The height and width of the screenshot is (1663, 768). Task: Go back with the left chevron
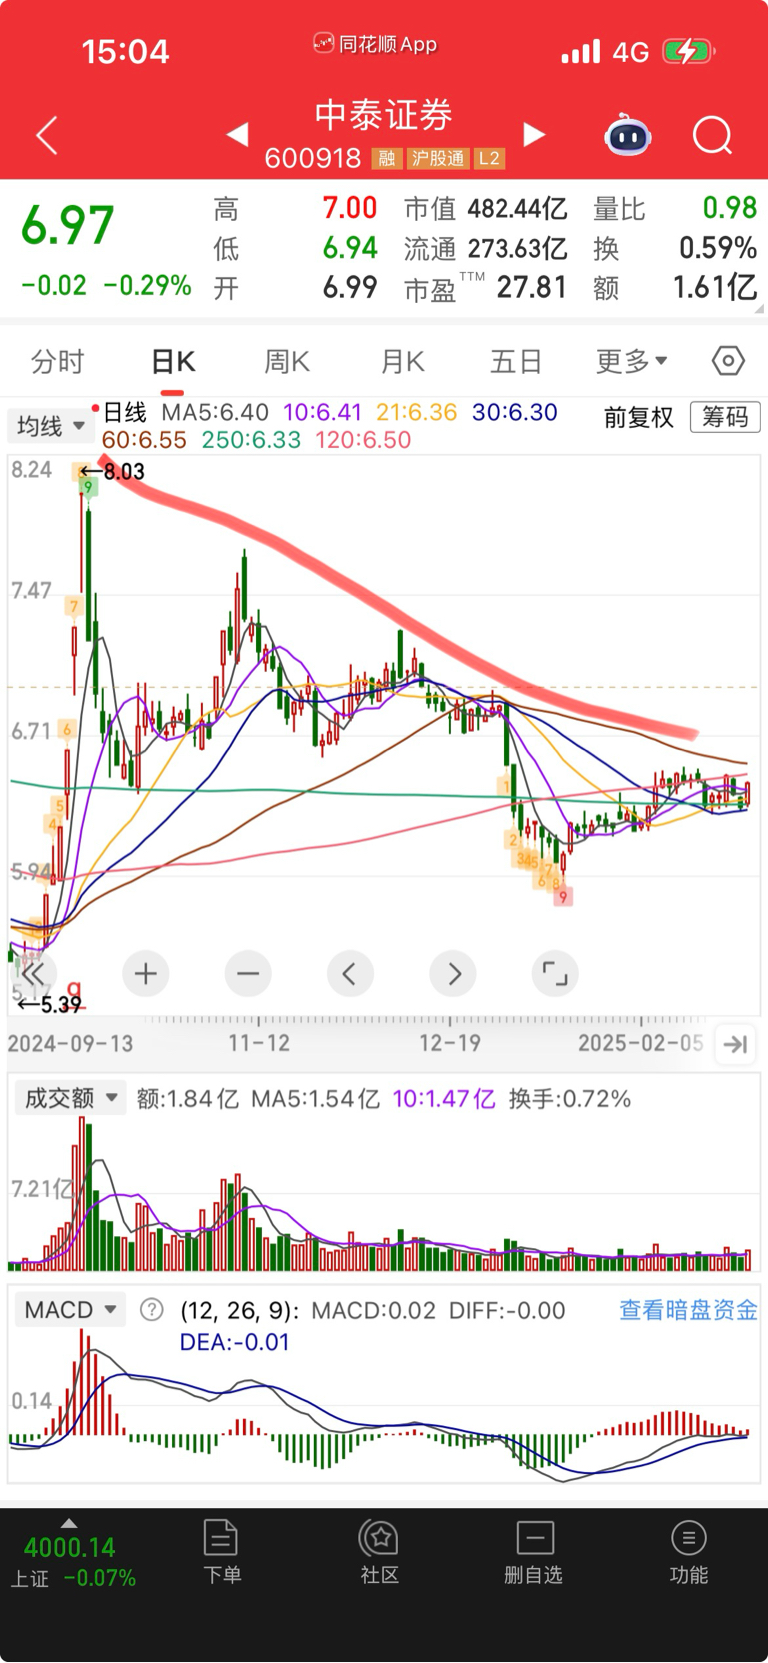47,135
